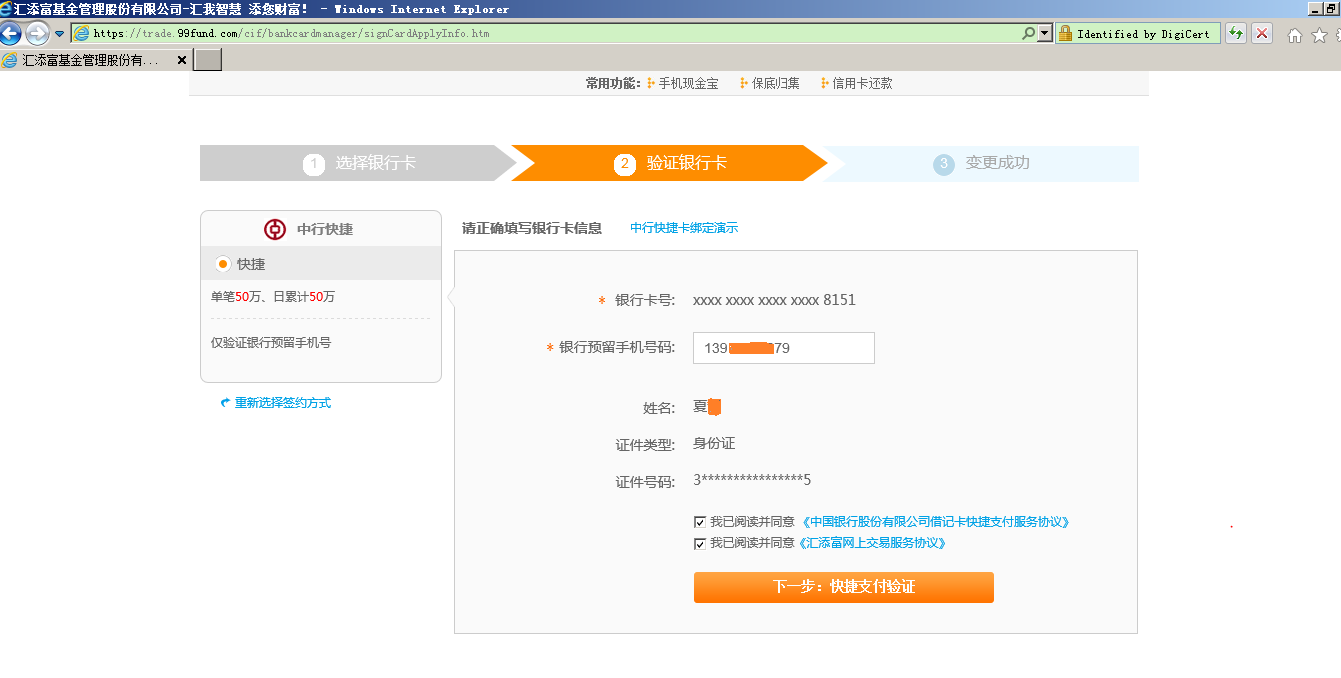
Task: Open the address bar autocomplete dropdown arrow
Action: tap(1045, 33)
